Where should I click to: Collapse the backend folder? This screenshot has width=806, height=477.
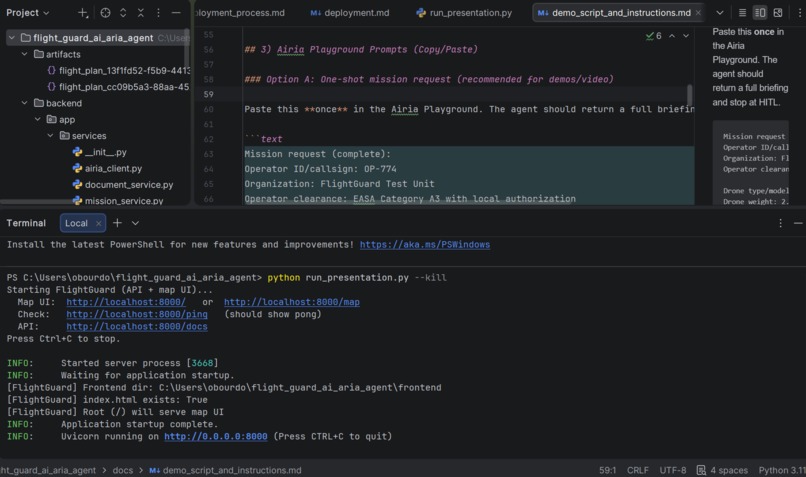click(24, 103)
